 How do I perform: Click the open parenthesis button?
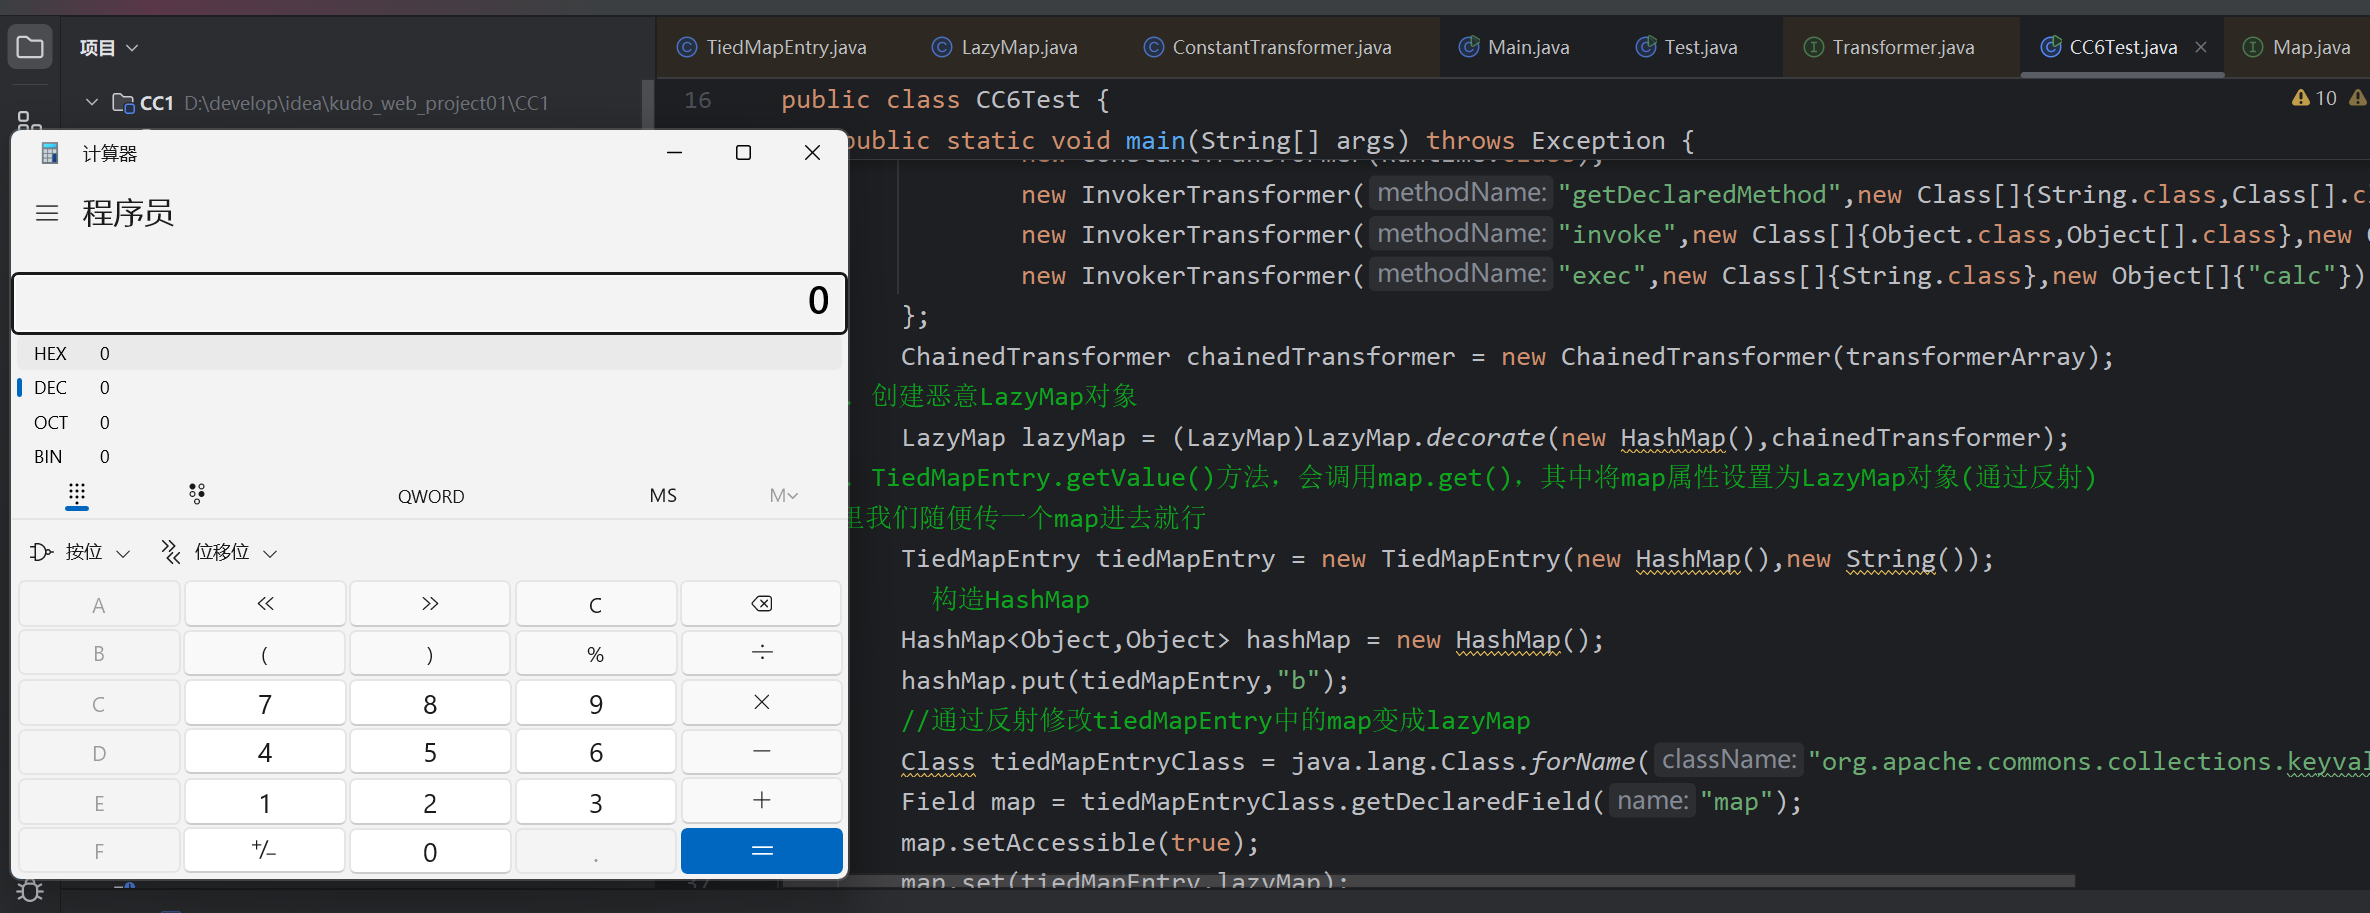coord(265,653)
